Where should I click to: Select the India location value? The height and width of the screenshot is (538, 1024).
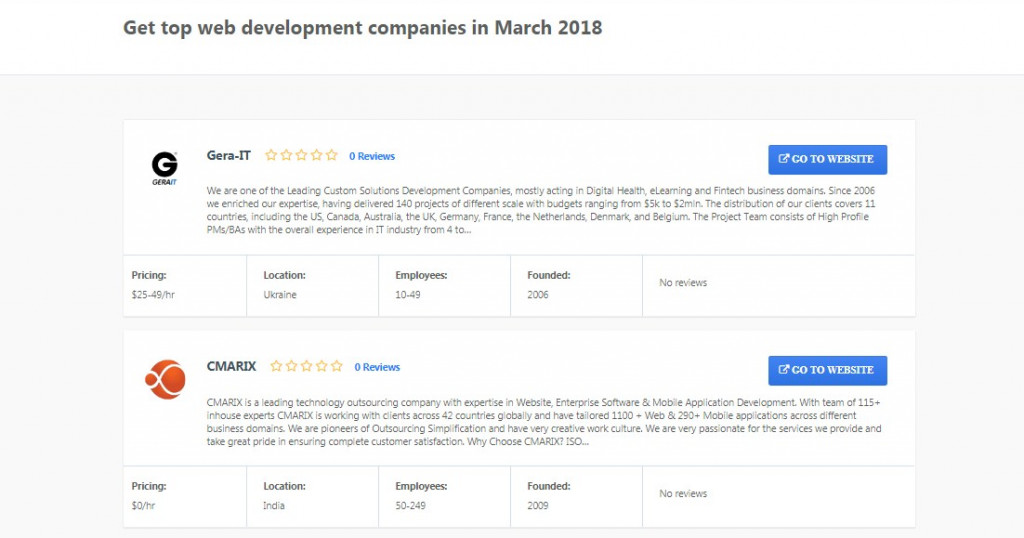(274, 505)
